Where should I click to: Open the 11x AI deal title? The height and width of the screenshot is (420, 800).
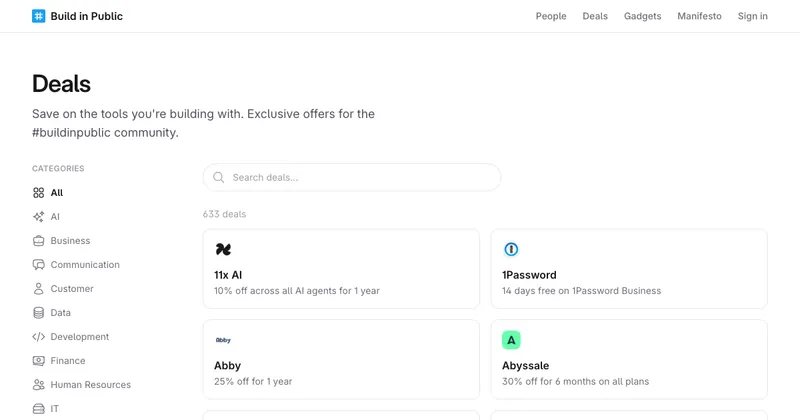point(228,275)
